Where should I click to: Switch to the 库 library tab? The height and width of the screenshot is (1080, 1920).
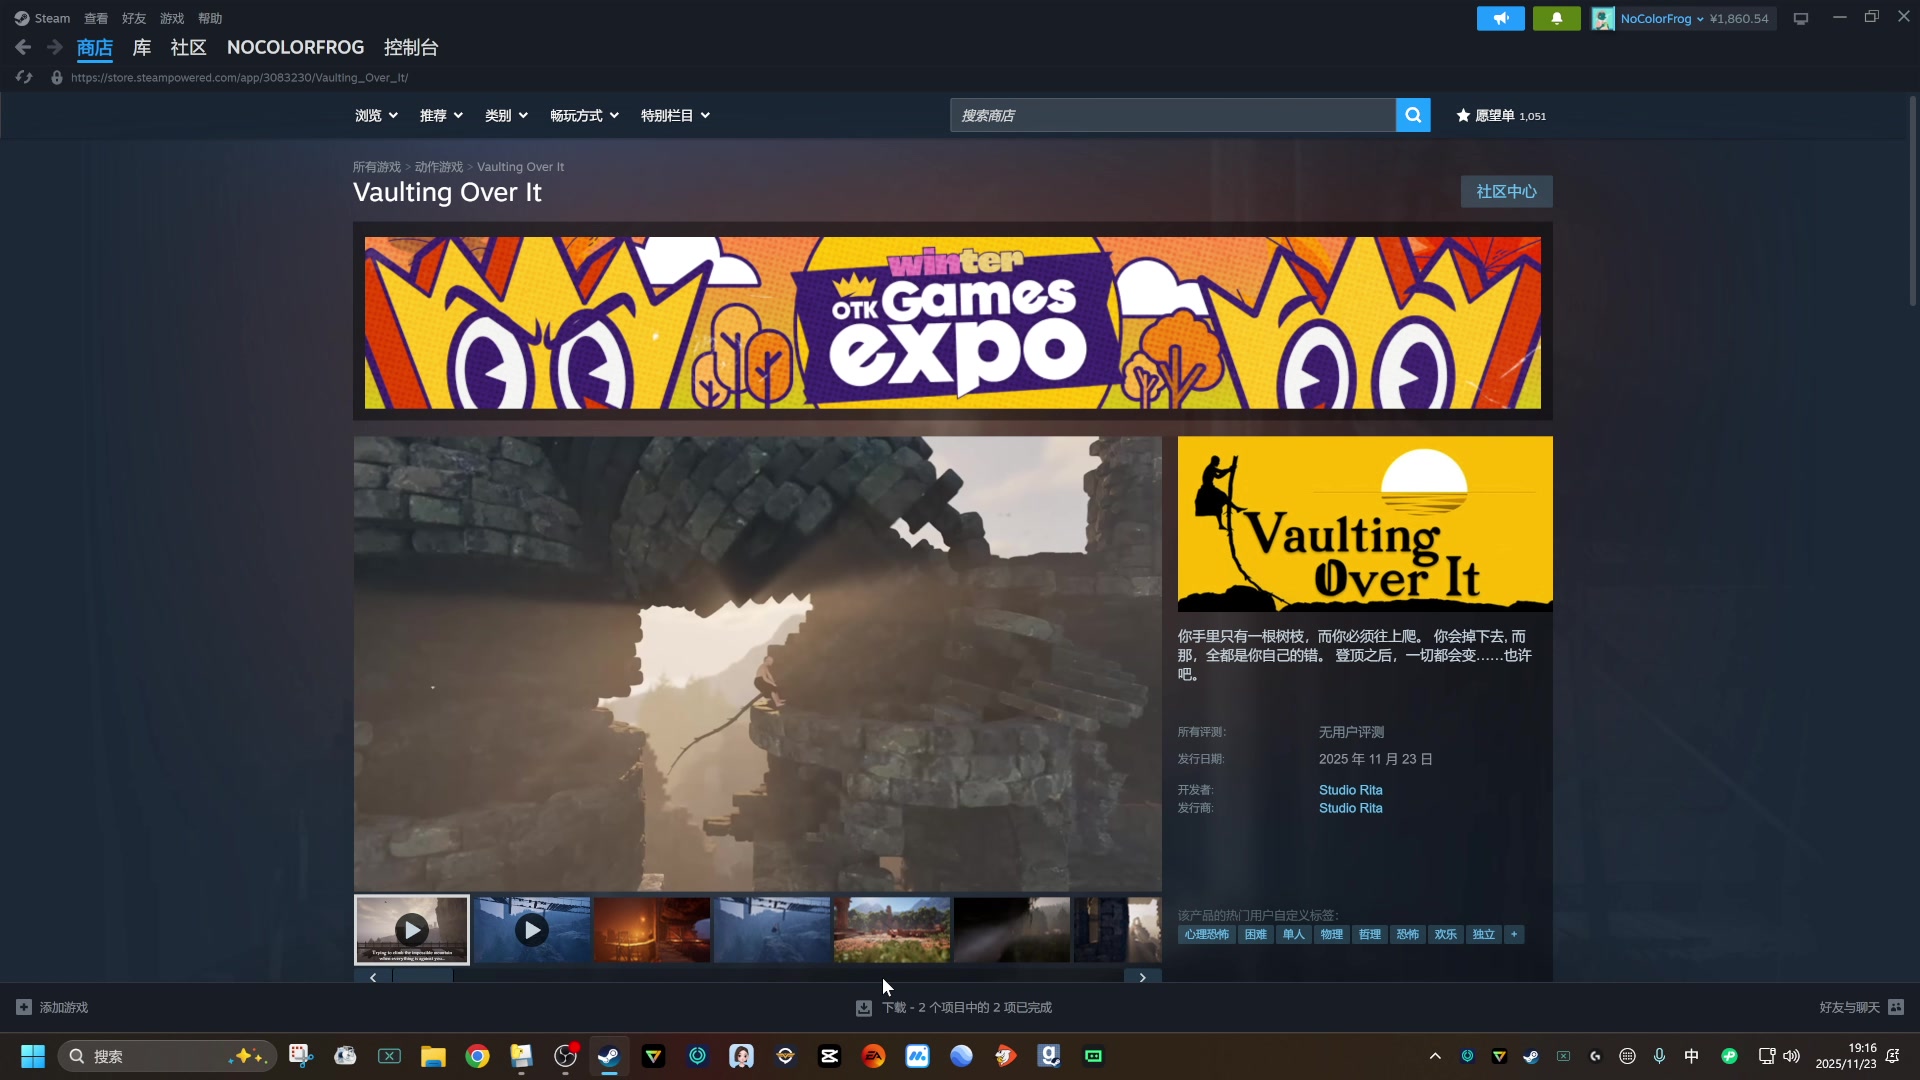(x=142, y=47)
